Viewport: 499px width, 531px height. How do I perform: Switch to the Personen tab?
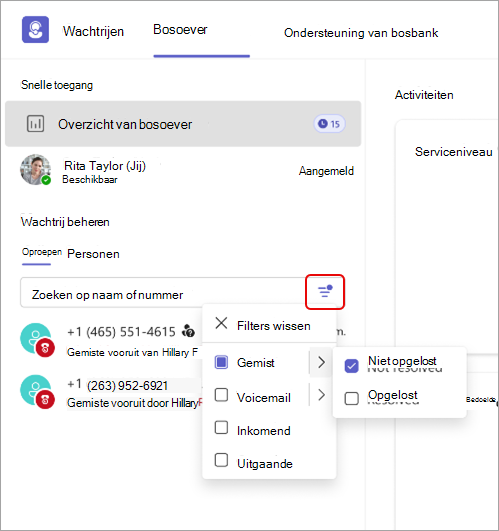coord(93,254)
